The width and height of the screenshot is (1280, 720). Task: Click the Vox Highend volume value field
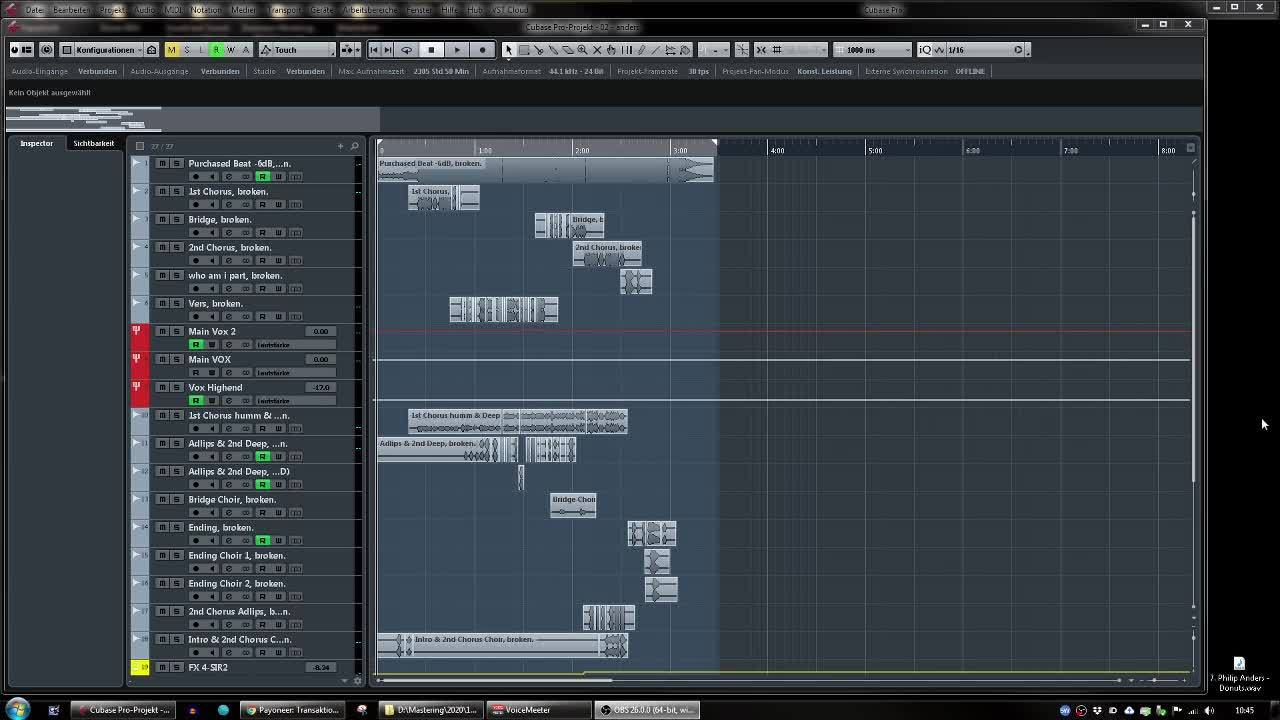pos(320,387)
